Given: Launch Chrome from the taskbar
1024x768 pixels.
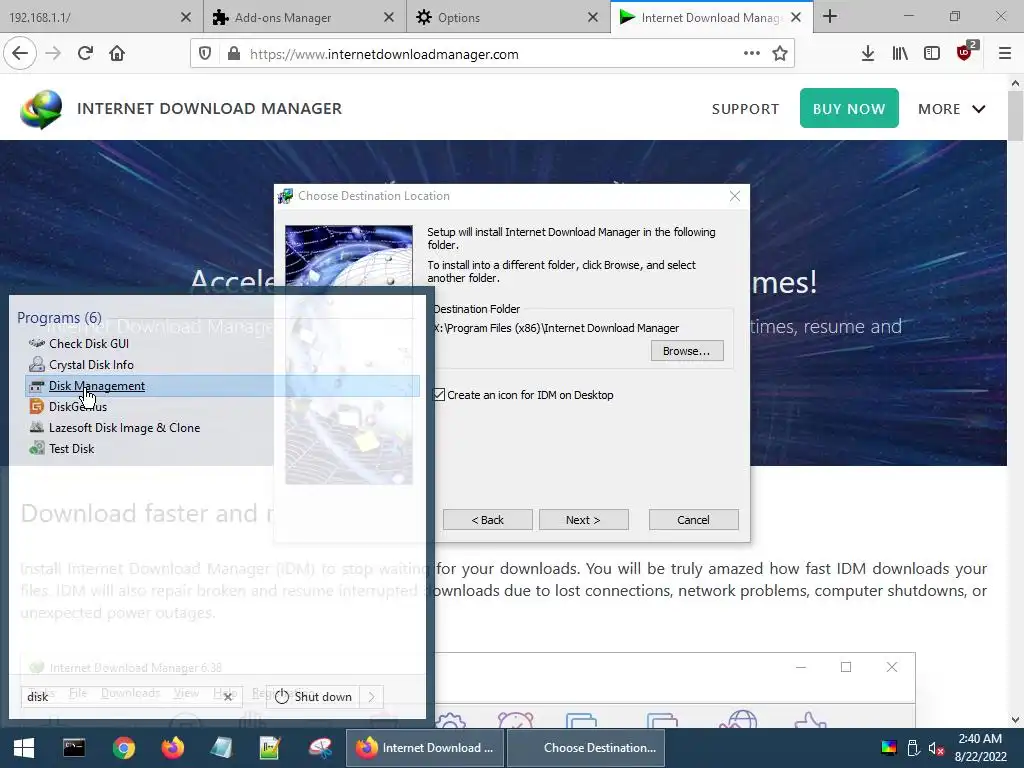Looking at the screenshot, I should tap(123, 748).
